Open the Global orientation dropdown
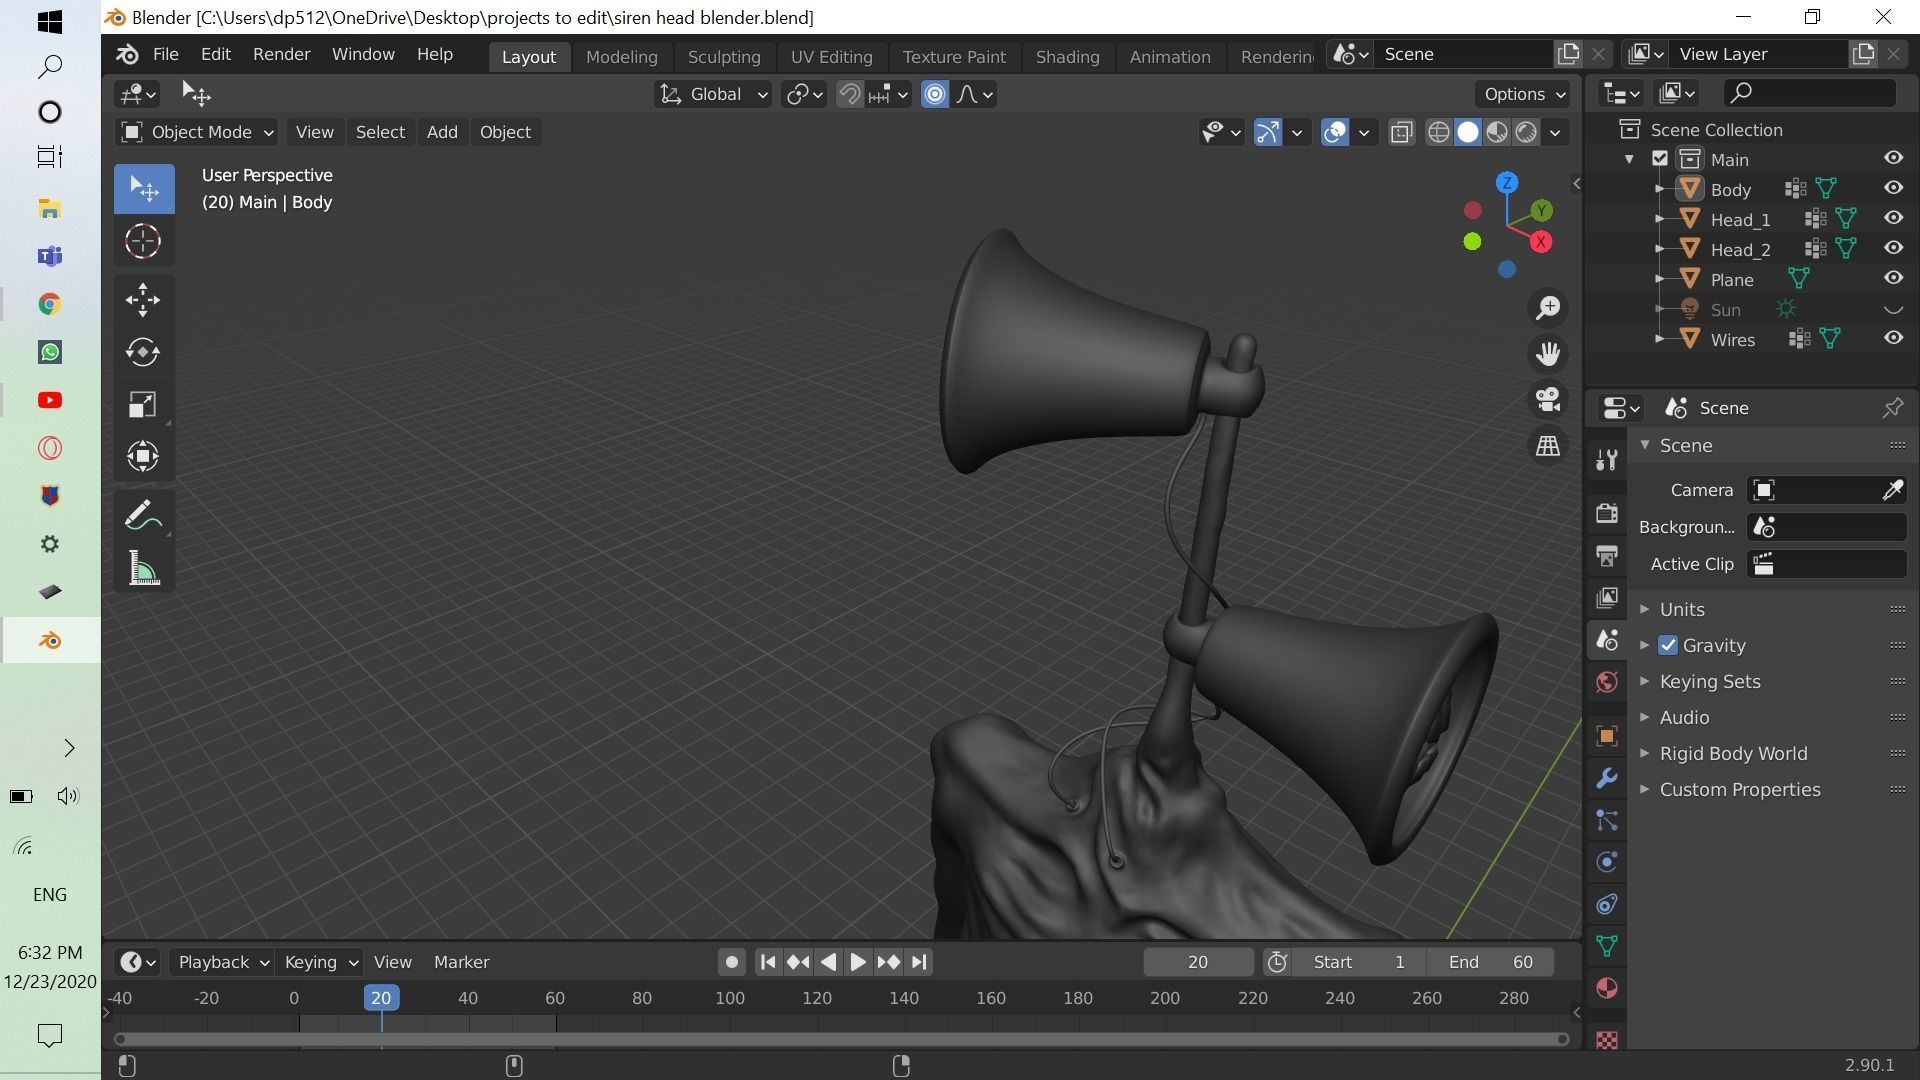 tap(713, 94)
